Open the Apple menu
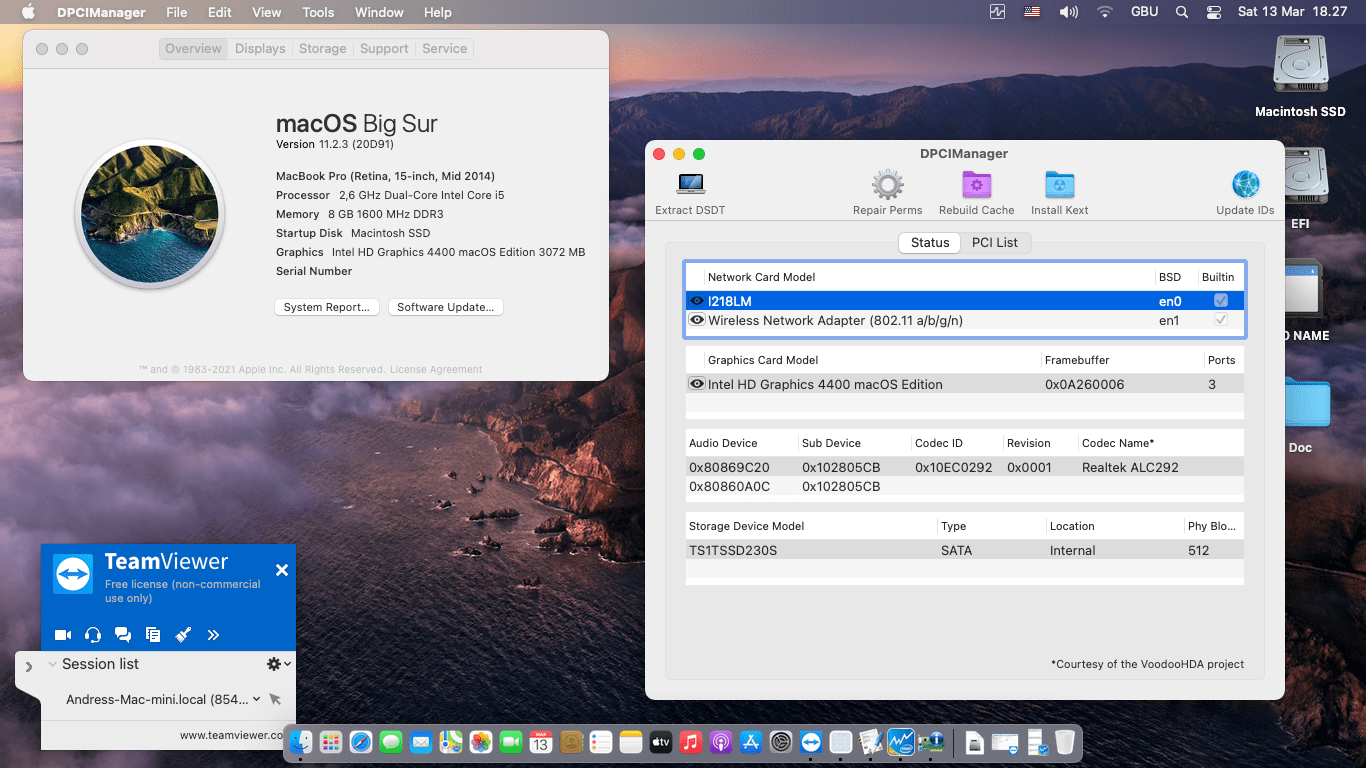 (x=28, y=12)
